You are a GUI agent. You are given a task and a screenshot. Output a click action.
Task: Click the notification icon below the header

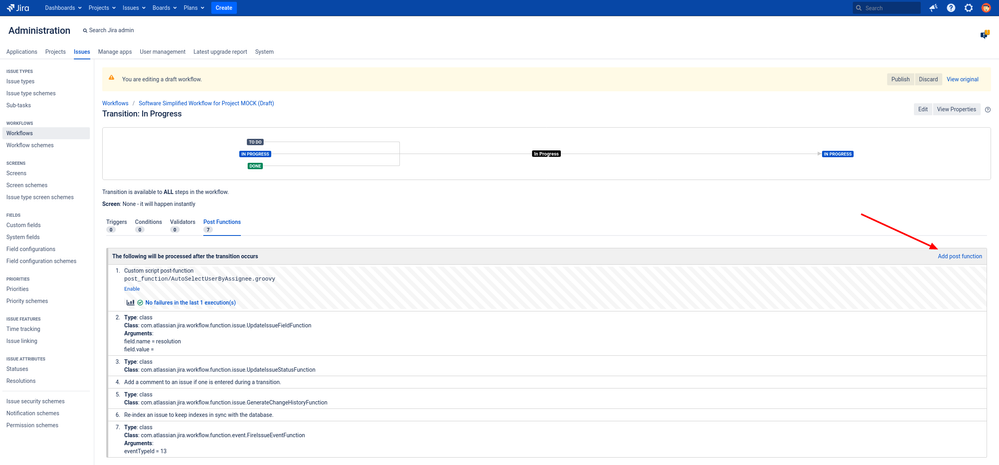[984, 34]
